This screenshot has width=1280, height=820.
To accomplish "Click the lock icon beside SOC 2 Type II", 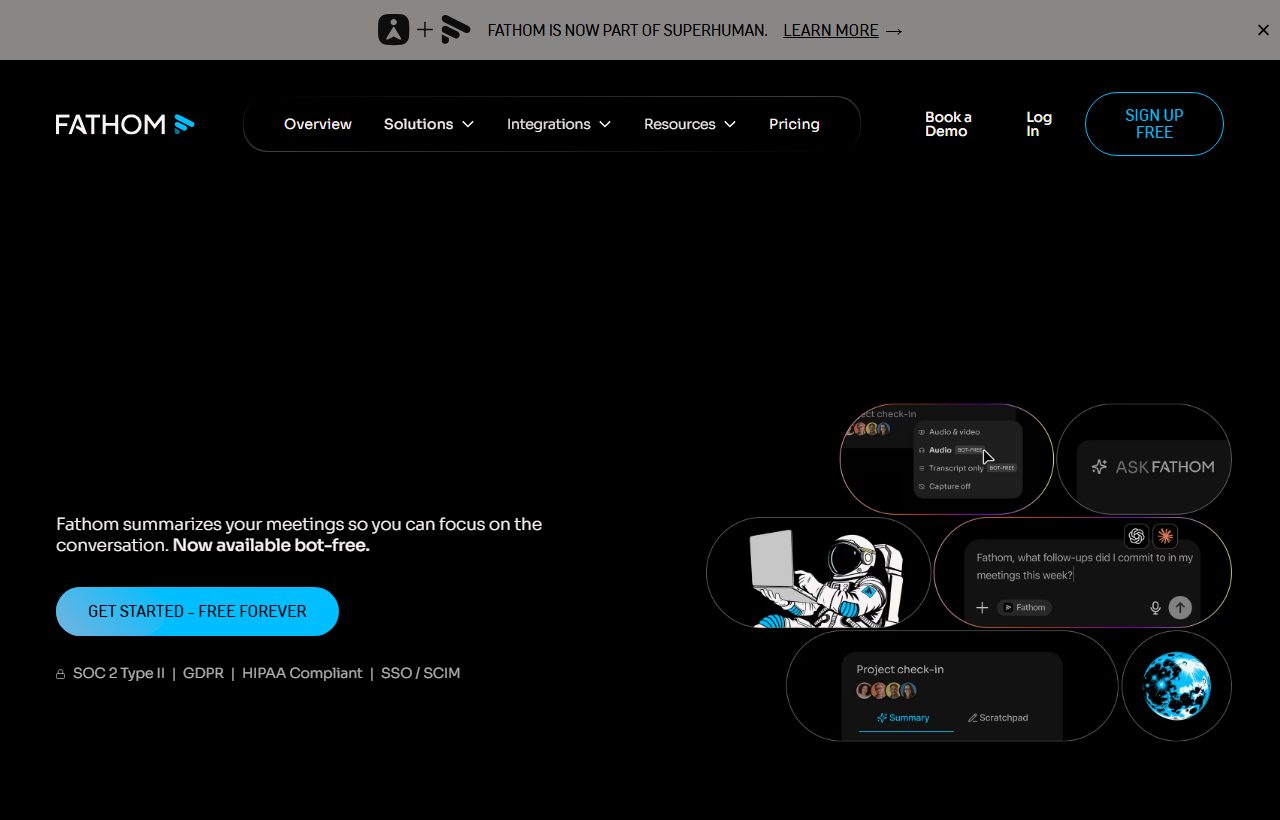I will pyautogui.click(x=61, y=674).
